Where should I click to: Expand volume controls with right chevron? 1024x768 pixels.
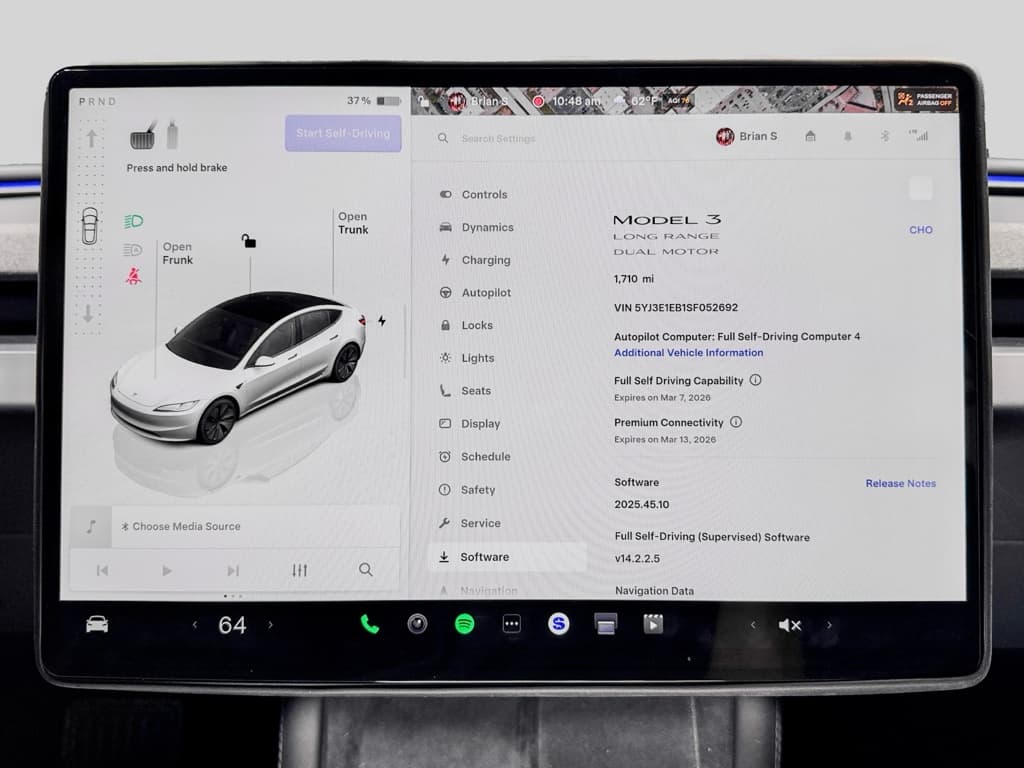click(829, 624)
